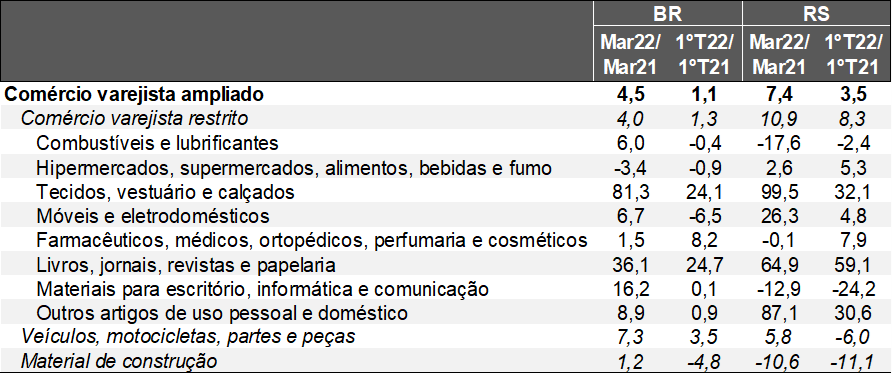Click Tecidos, vestuário e calçados label

pyautogui.click(x=165, y=192)
